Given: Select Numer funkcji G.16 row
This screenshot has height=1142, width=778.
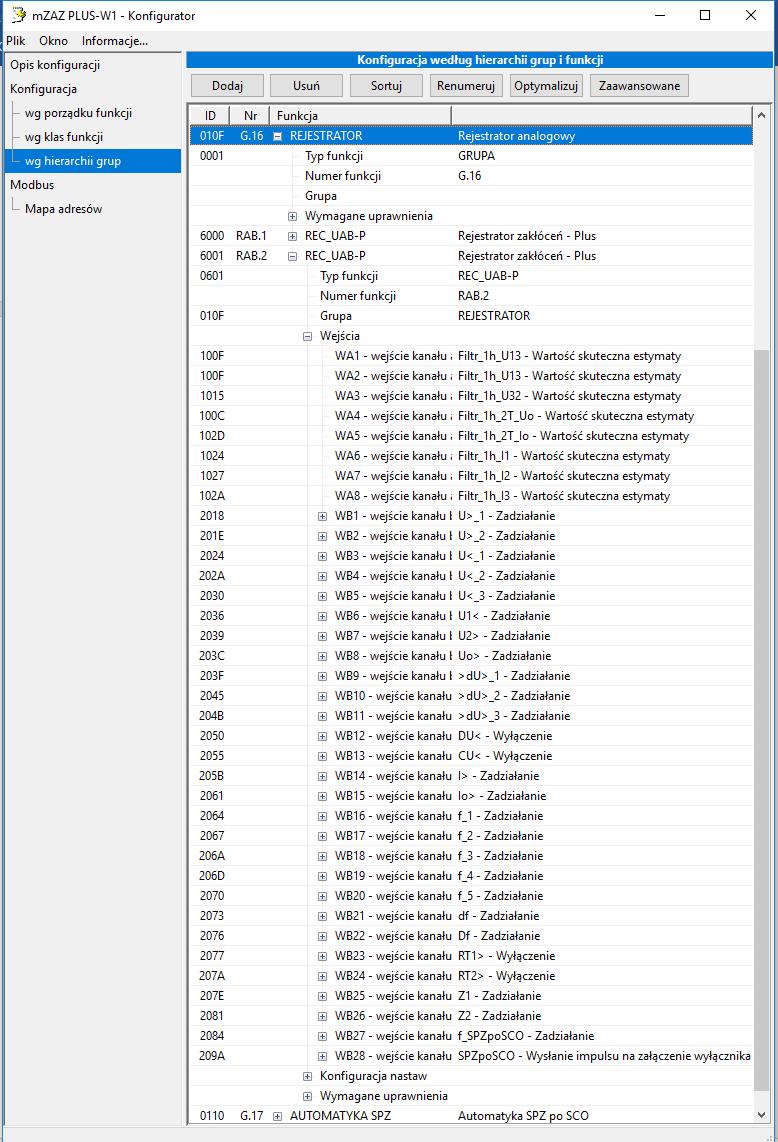Looking at the screenshot, I should click(471, 176).
